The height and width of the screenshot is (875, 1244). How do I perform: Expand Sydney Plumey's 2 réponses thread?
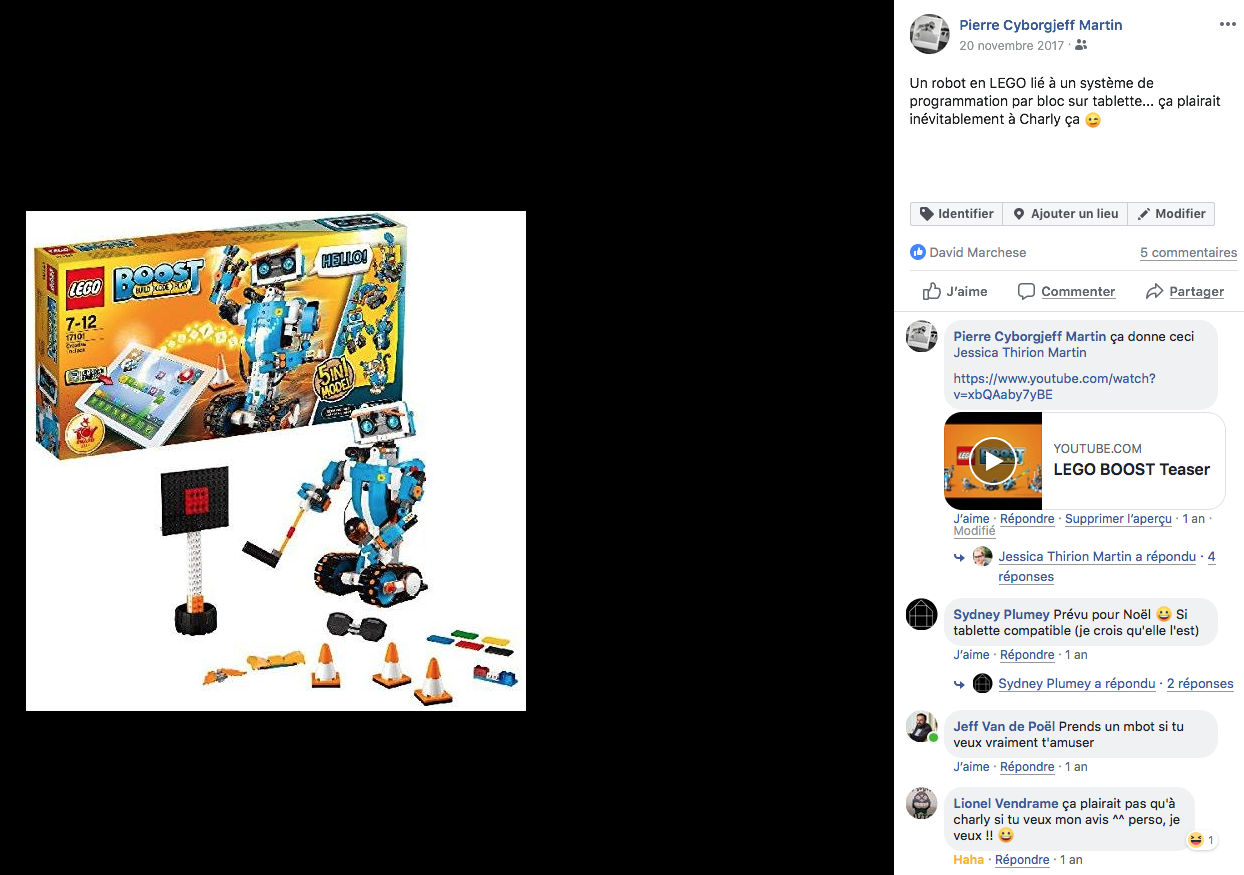click(1200, 684)
